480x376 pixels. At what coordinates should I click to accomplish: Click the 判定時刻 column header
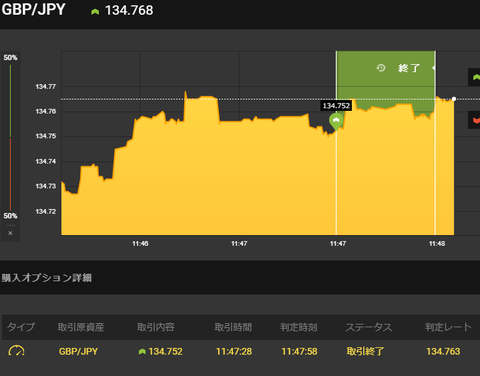click(x=299, y=327)
